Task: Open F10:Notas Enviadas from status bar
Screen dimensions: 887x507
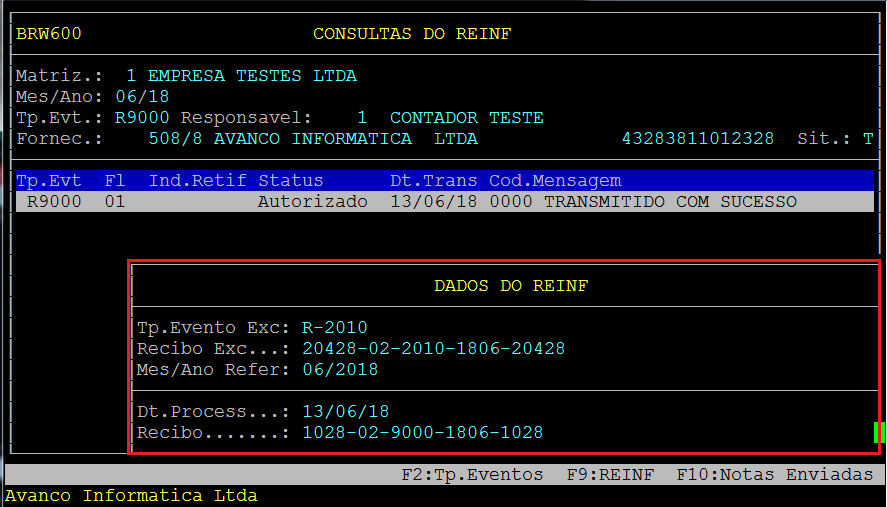Action: [x=774, y=475]
